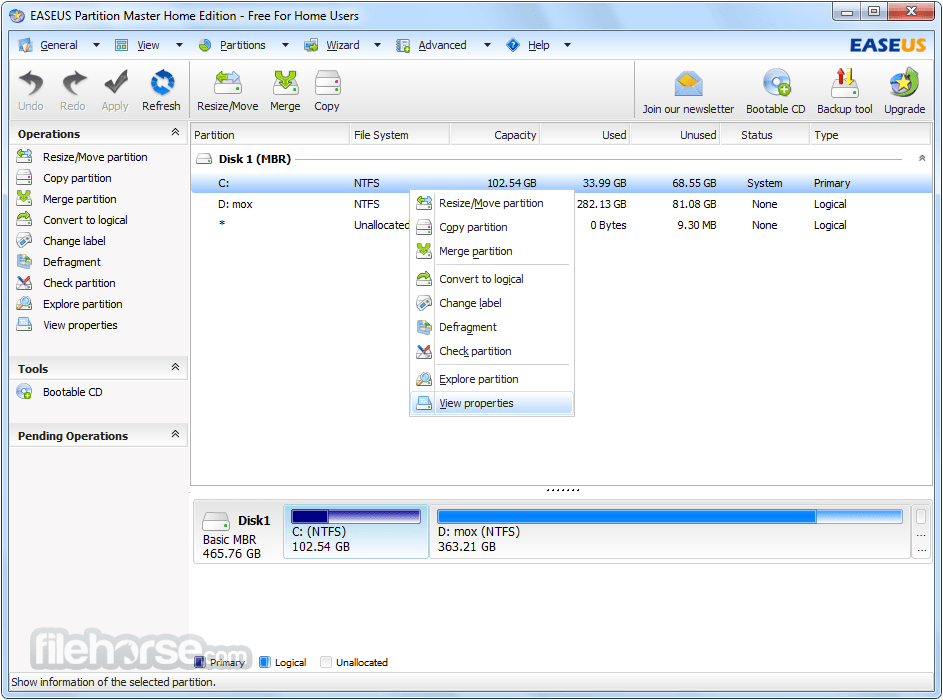Image resolution: width=943 pixels, height=700 pixels.
Task: Select Resize/Move partition in context menu
Action: click(x=492, y=203)
